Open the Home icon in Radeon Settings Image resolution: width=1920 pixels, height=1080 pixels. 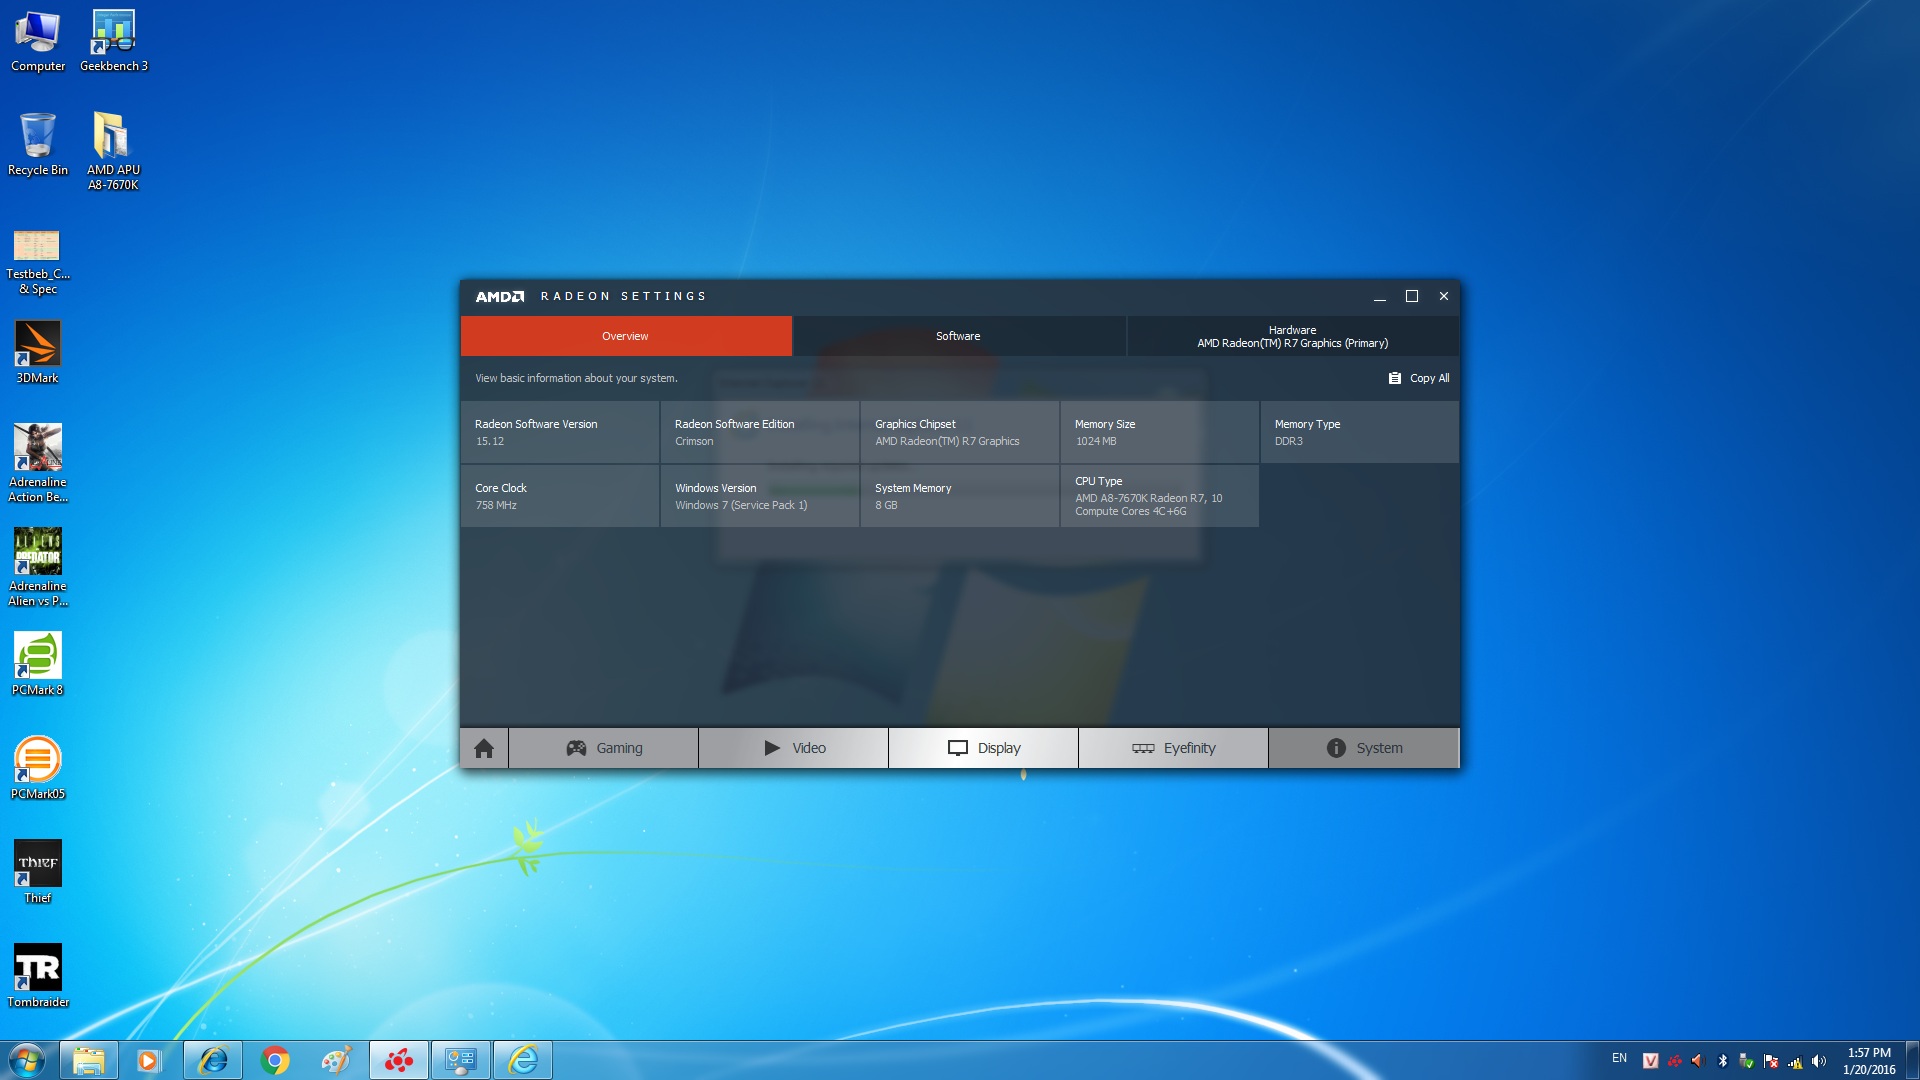pyautogui.click(x=484, y=748)
